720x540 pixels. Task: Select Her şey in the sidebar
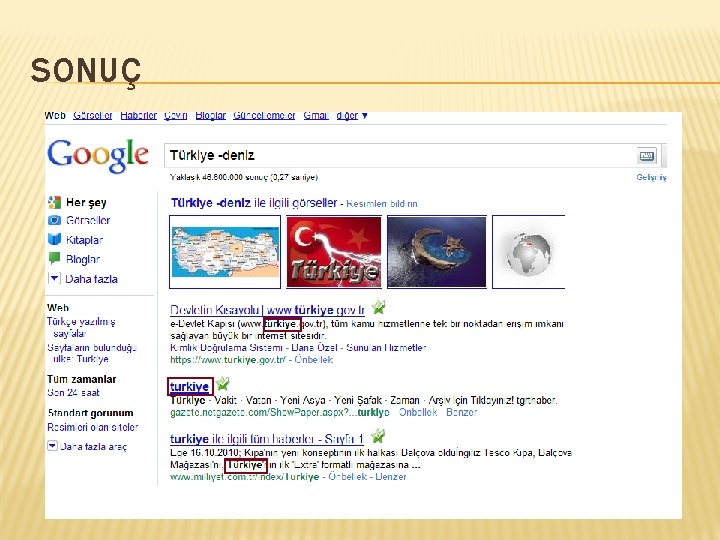click(x=86, y=202)
